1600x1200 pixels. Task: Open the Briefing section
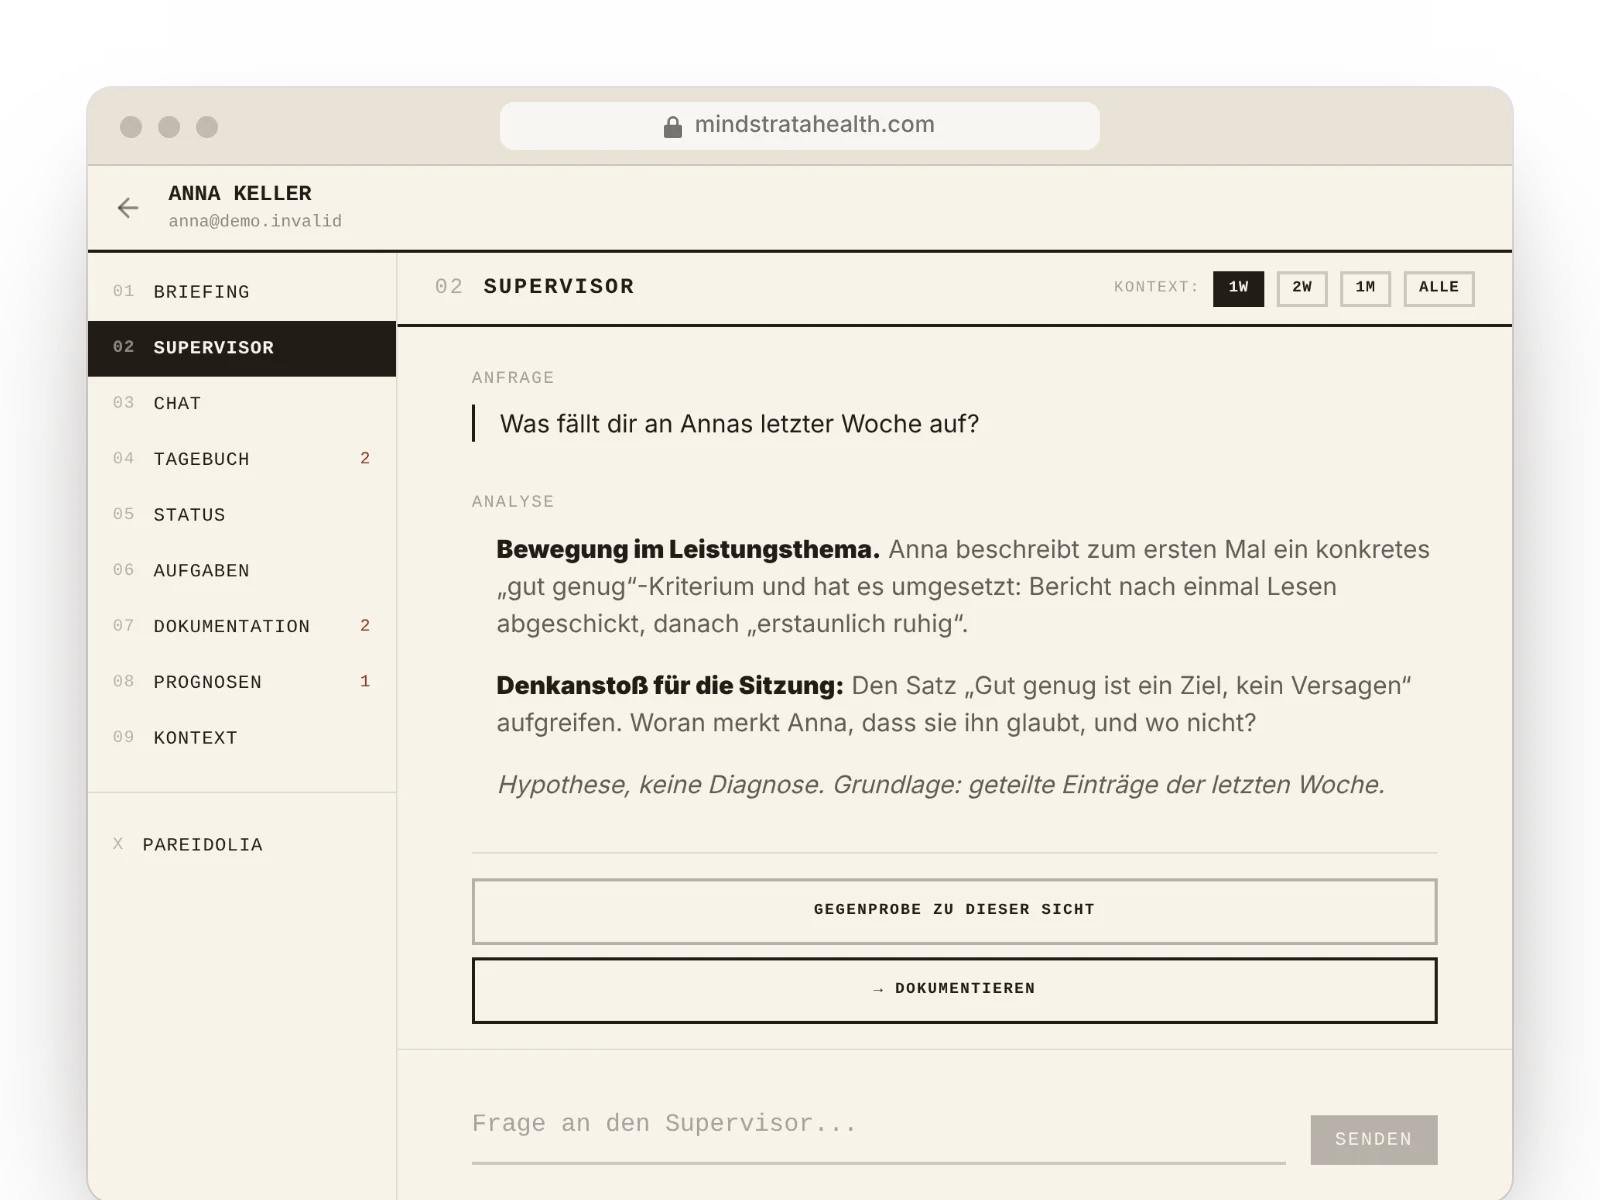click(x=242, y=292)
